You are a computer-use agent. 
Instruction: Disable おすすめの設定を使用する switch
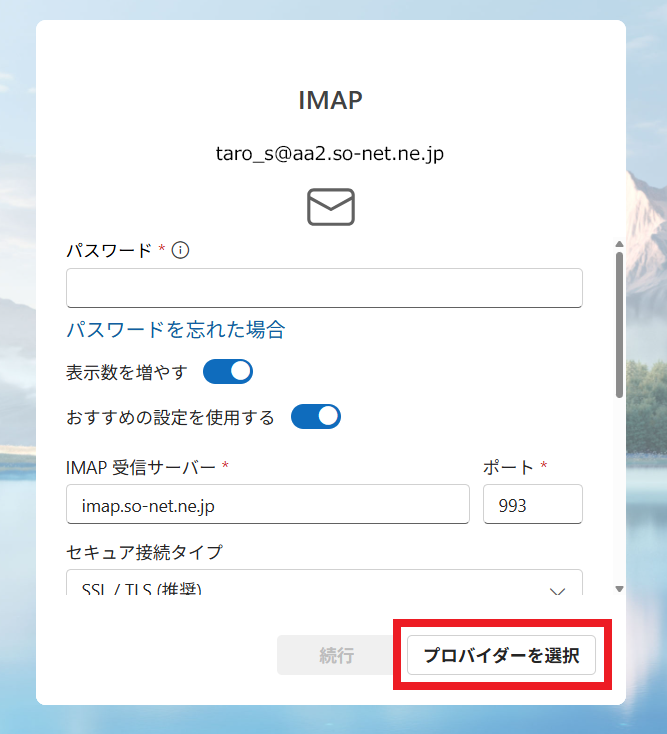click(x=315, y=417)
